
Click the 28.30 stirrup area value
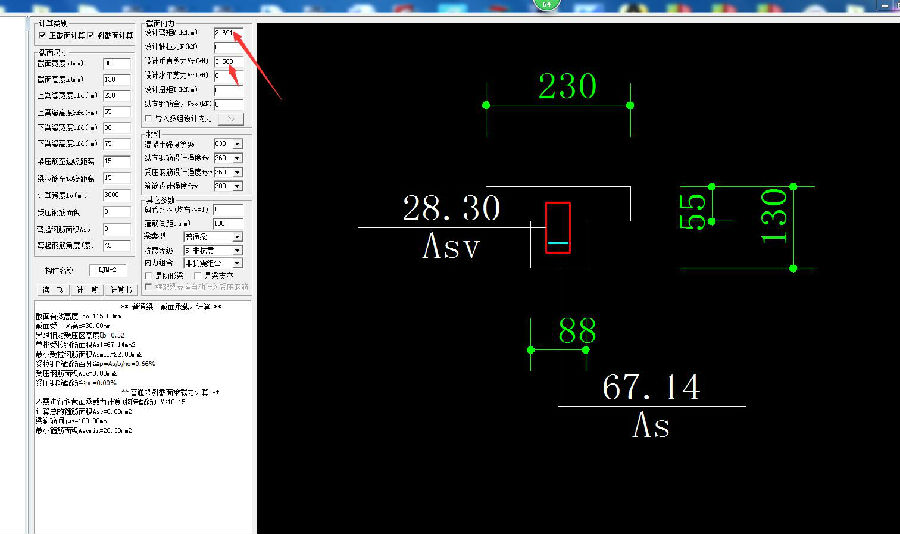[451, 208]
